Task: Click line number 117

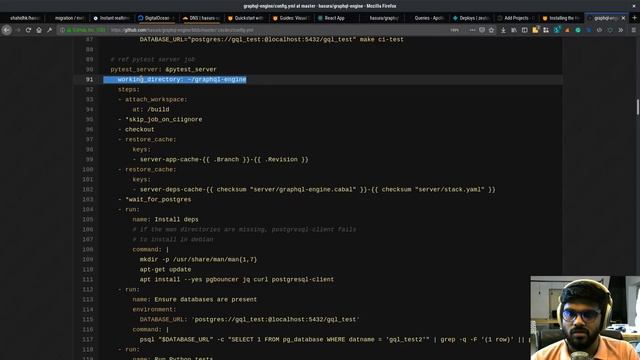Action: pos(88,340)
